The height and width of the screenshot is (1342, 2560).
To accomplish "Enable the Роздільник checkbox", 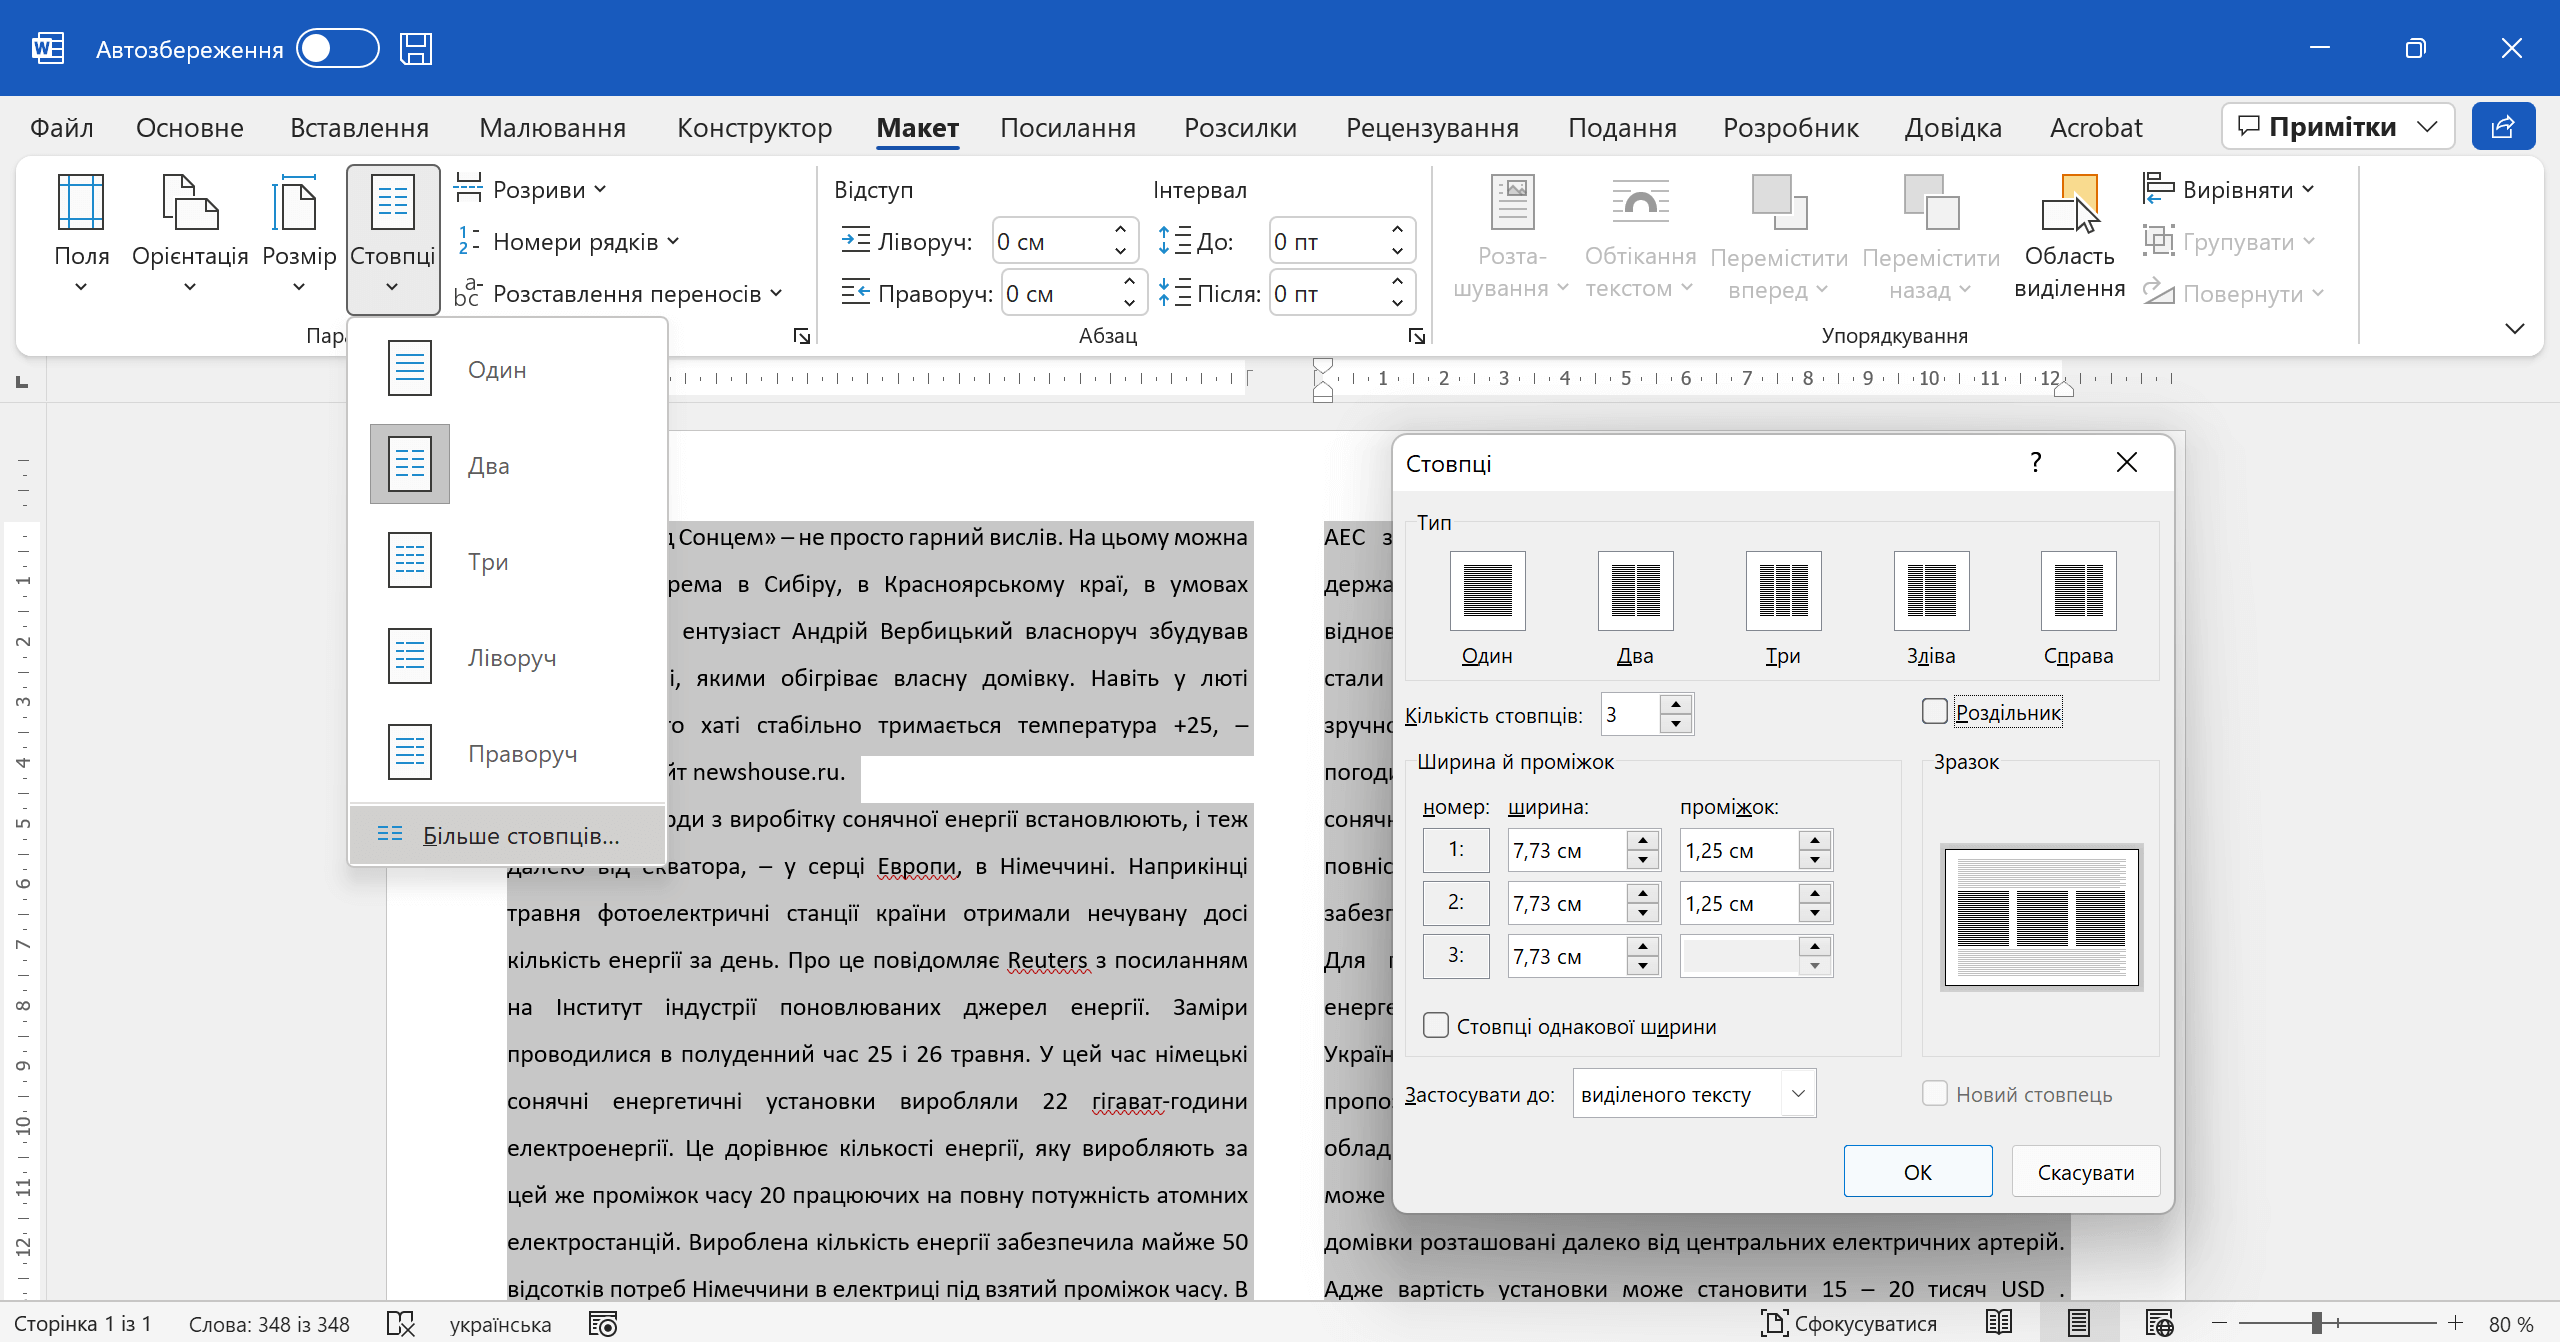I will tap(1935, 712).
